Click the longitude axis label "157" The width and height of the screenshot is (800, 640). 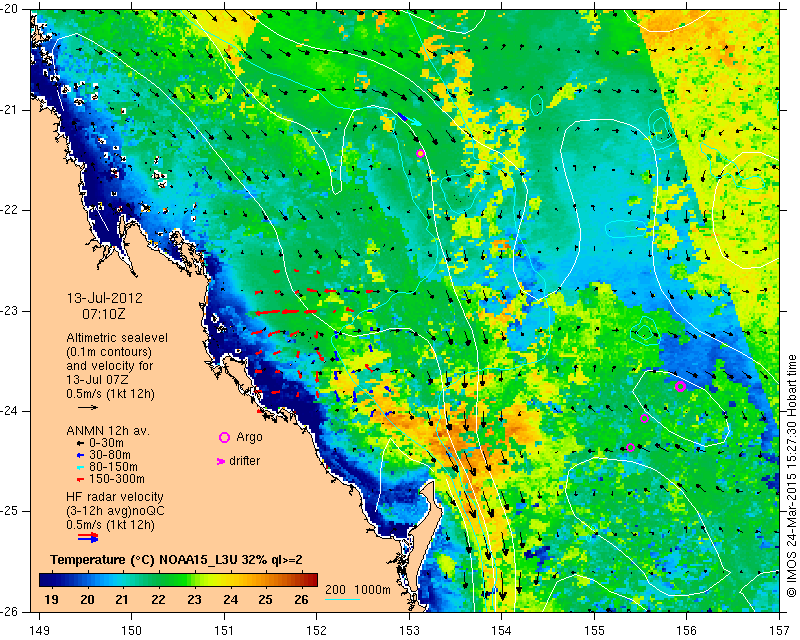(x=780, y=630)
